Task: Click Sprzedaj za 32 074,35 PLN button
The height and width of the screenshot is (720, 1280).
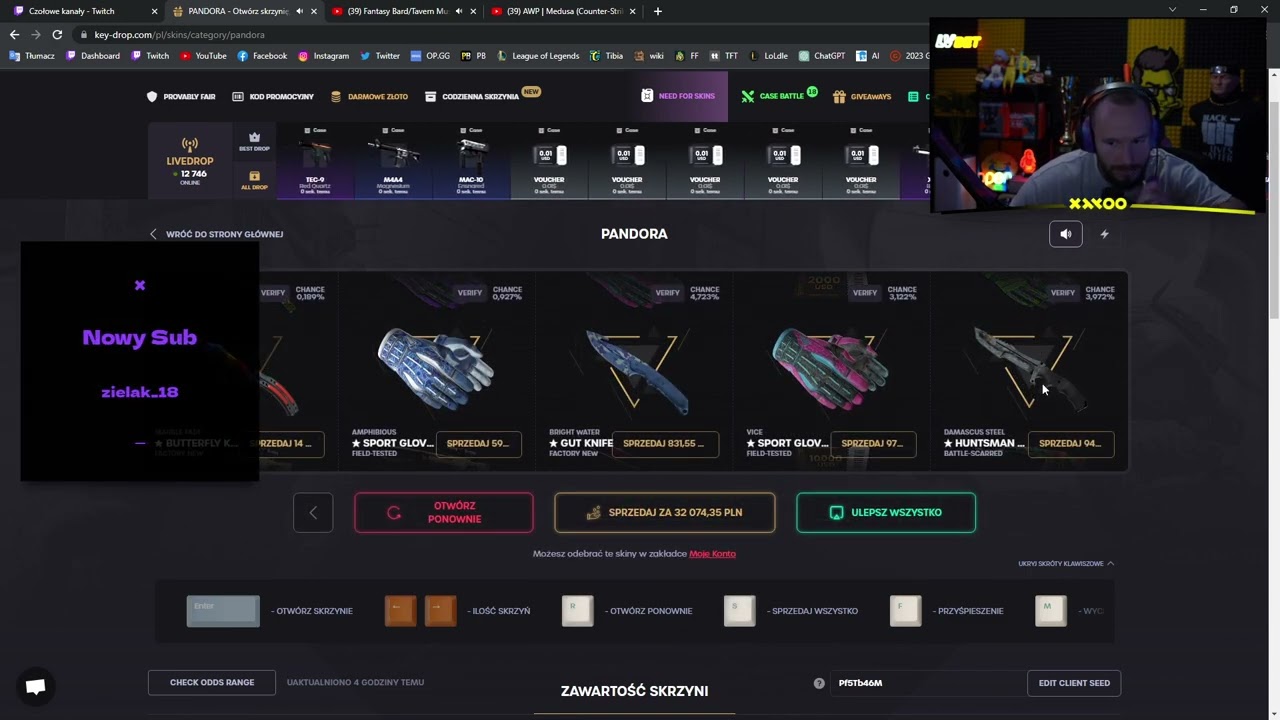Action: (665, 512)
